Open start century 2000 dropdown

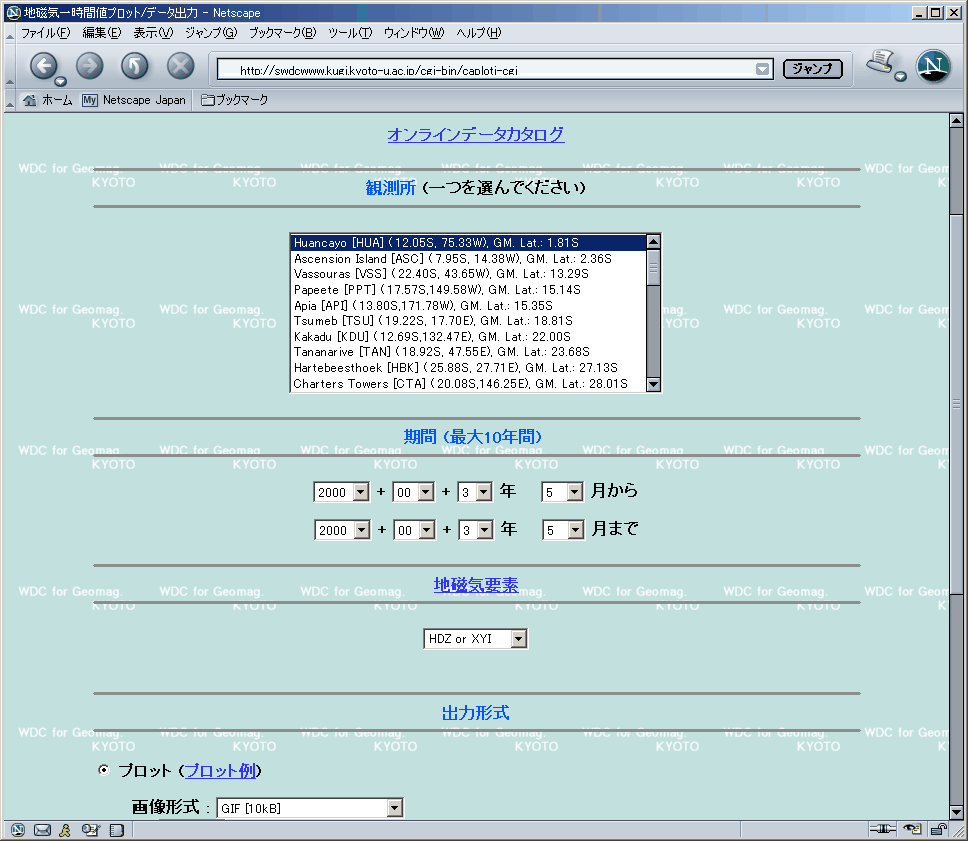click(x=341, y=492)
